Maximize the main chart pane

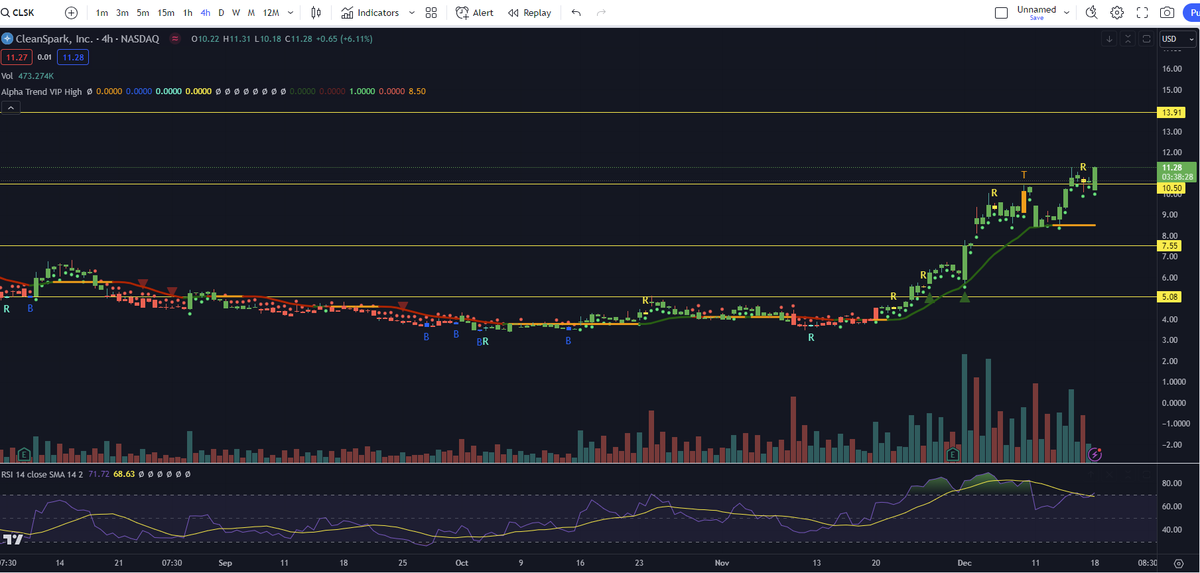pyautogui.click(x=1145, y=39)
